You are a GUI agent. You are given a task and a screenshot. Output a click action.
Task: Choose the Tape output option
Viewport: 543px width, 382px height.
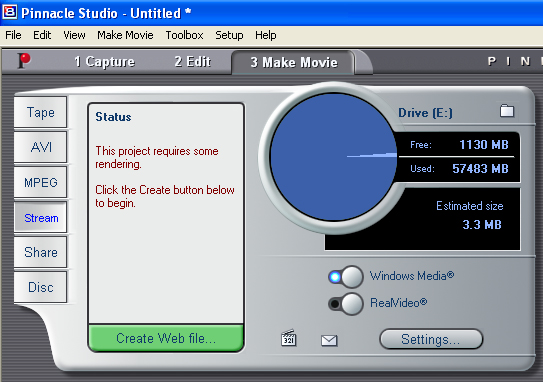click(x=41, y=112)
